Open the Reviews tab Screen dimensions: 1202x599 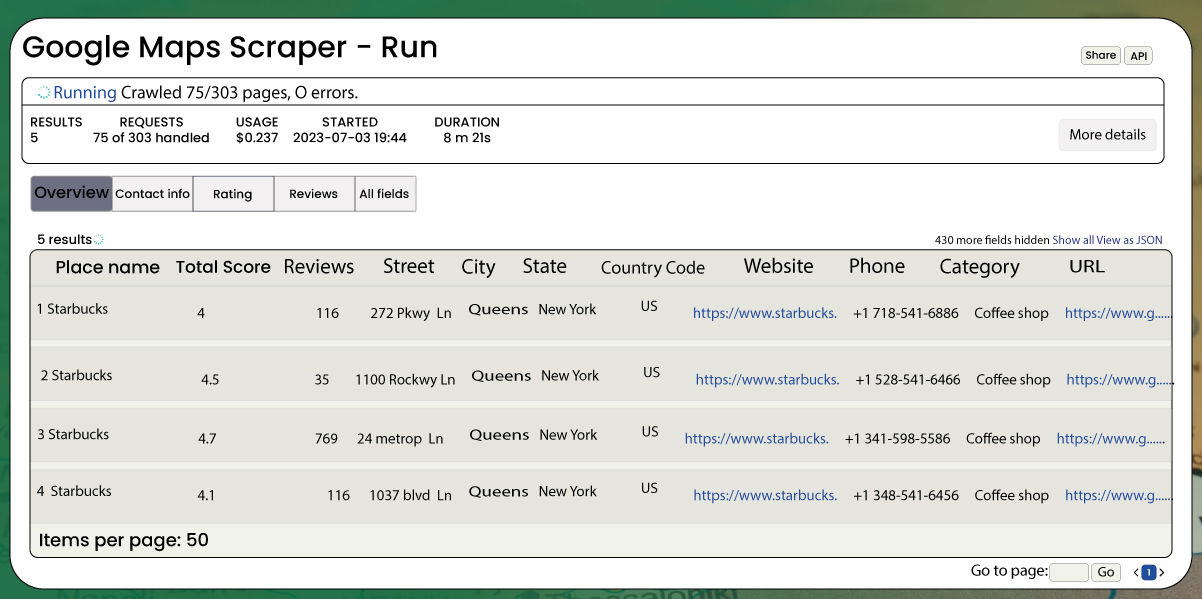tap(314, 194)
